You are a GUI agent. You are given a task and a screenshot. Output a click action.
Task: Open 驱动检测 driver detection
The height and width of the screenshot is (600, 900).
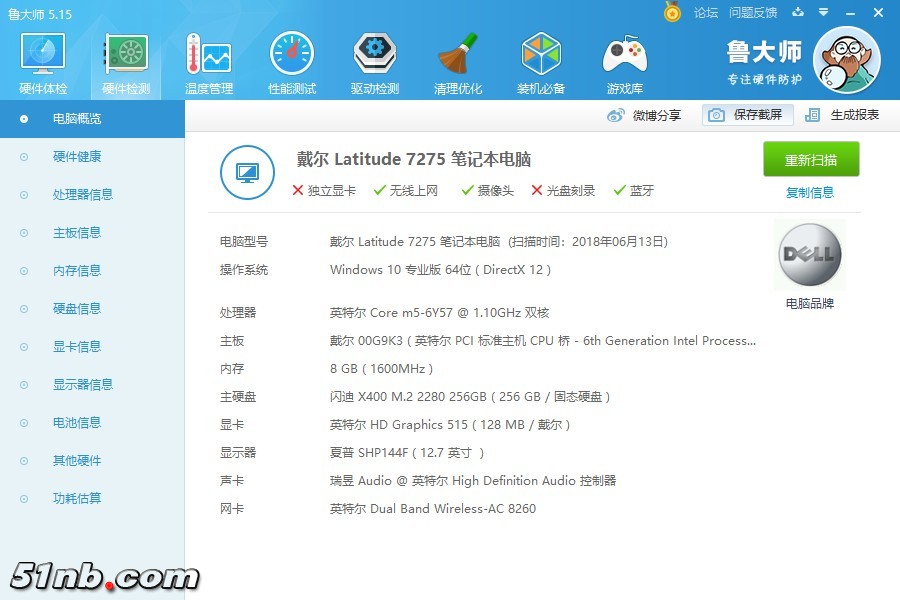tap(374, 60)
